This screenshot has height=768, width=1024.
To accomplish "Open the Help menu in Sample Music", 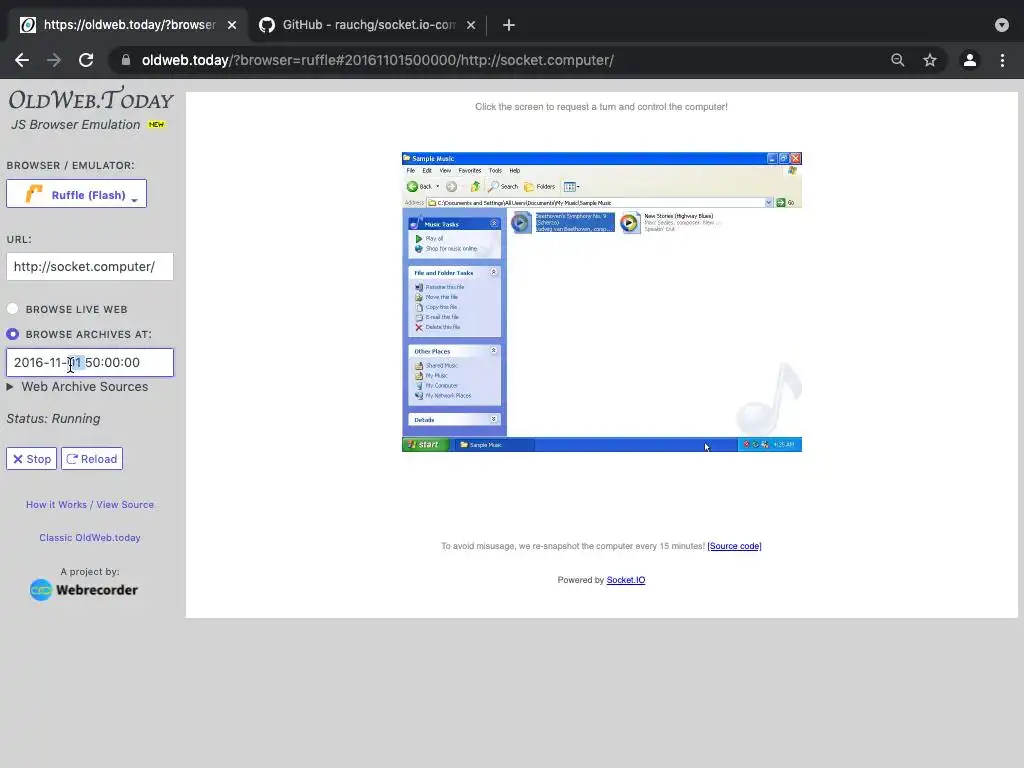I will click(x=515, y=170).
